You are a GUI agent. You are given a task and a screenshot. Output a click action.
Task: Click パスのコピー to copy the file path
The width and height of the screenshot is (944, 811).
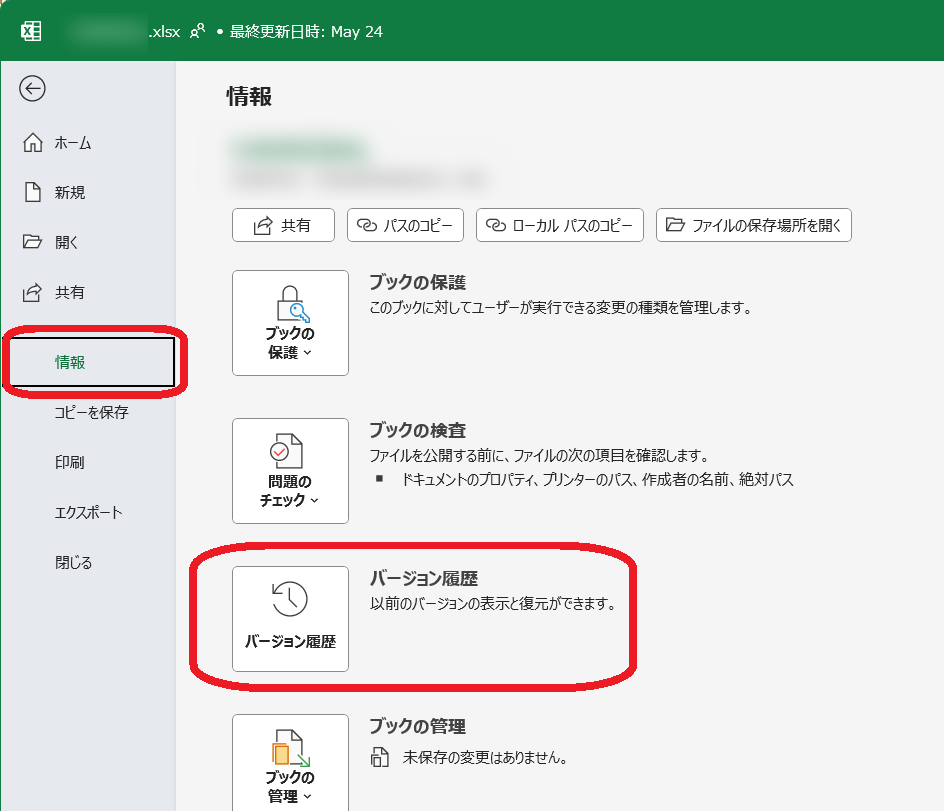pos(405,225)
